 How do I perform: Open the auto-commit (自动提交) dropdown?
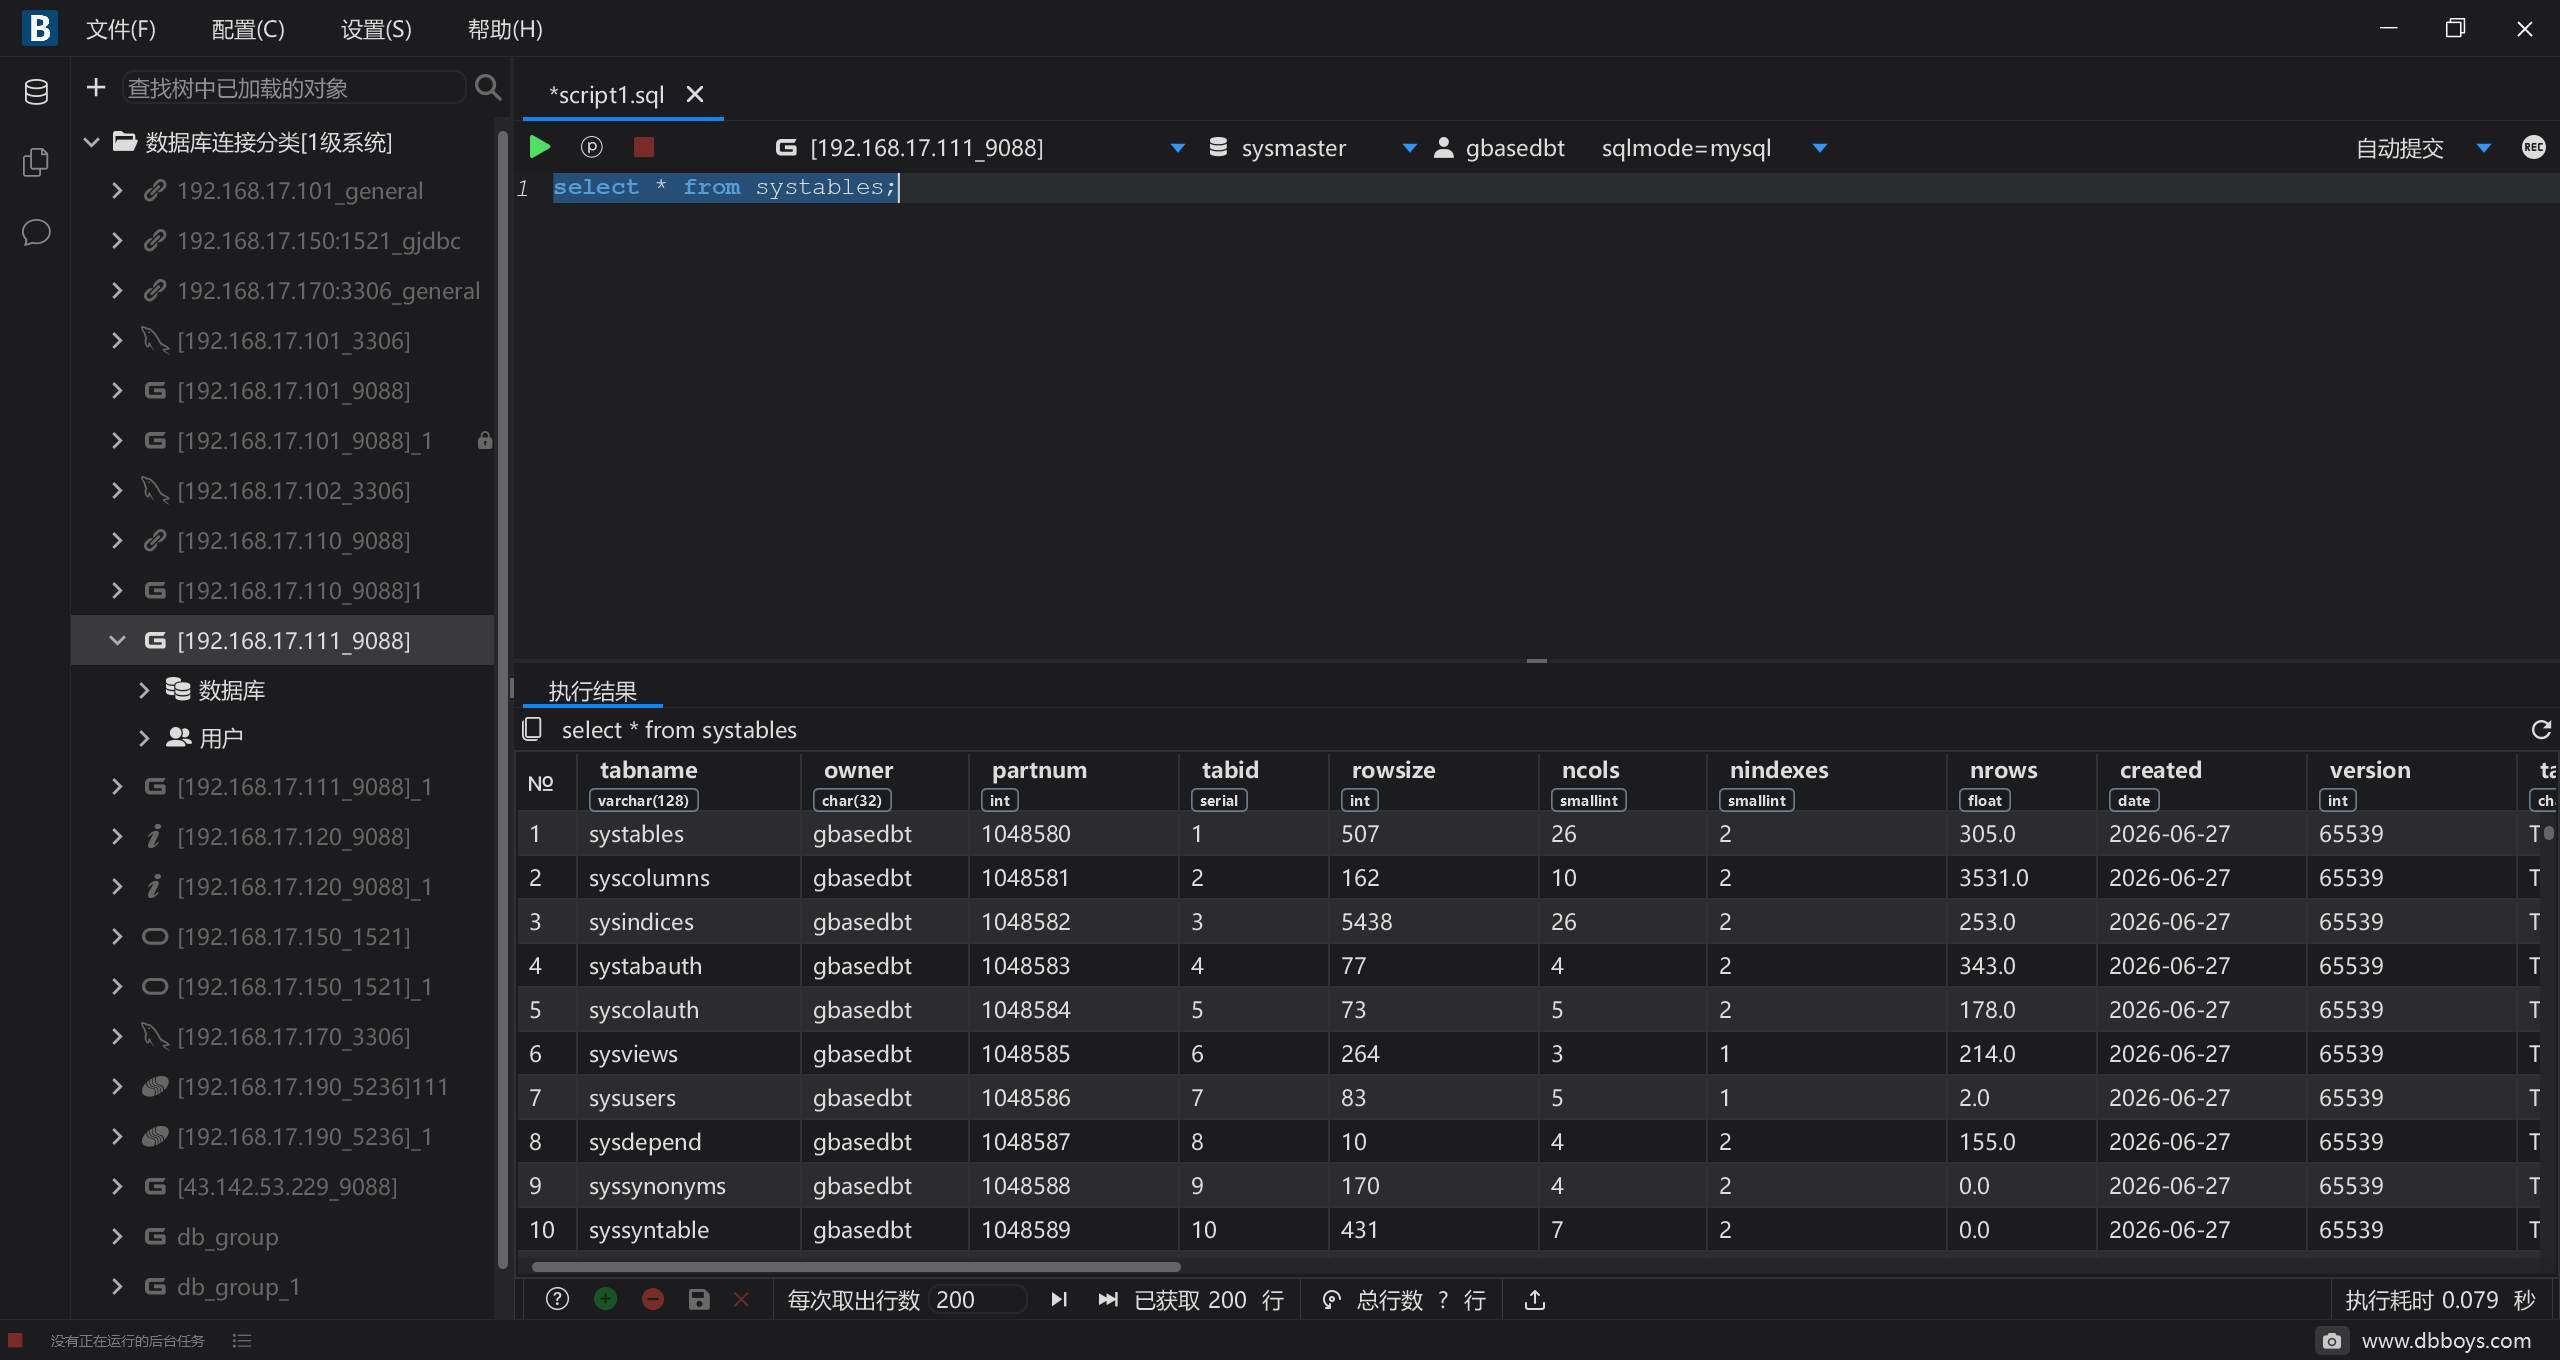pyautogui.click(x=2484, y=148)
